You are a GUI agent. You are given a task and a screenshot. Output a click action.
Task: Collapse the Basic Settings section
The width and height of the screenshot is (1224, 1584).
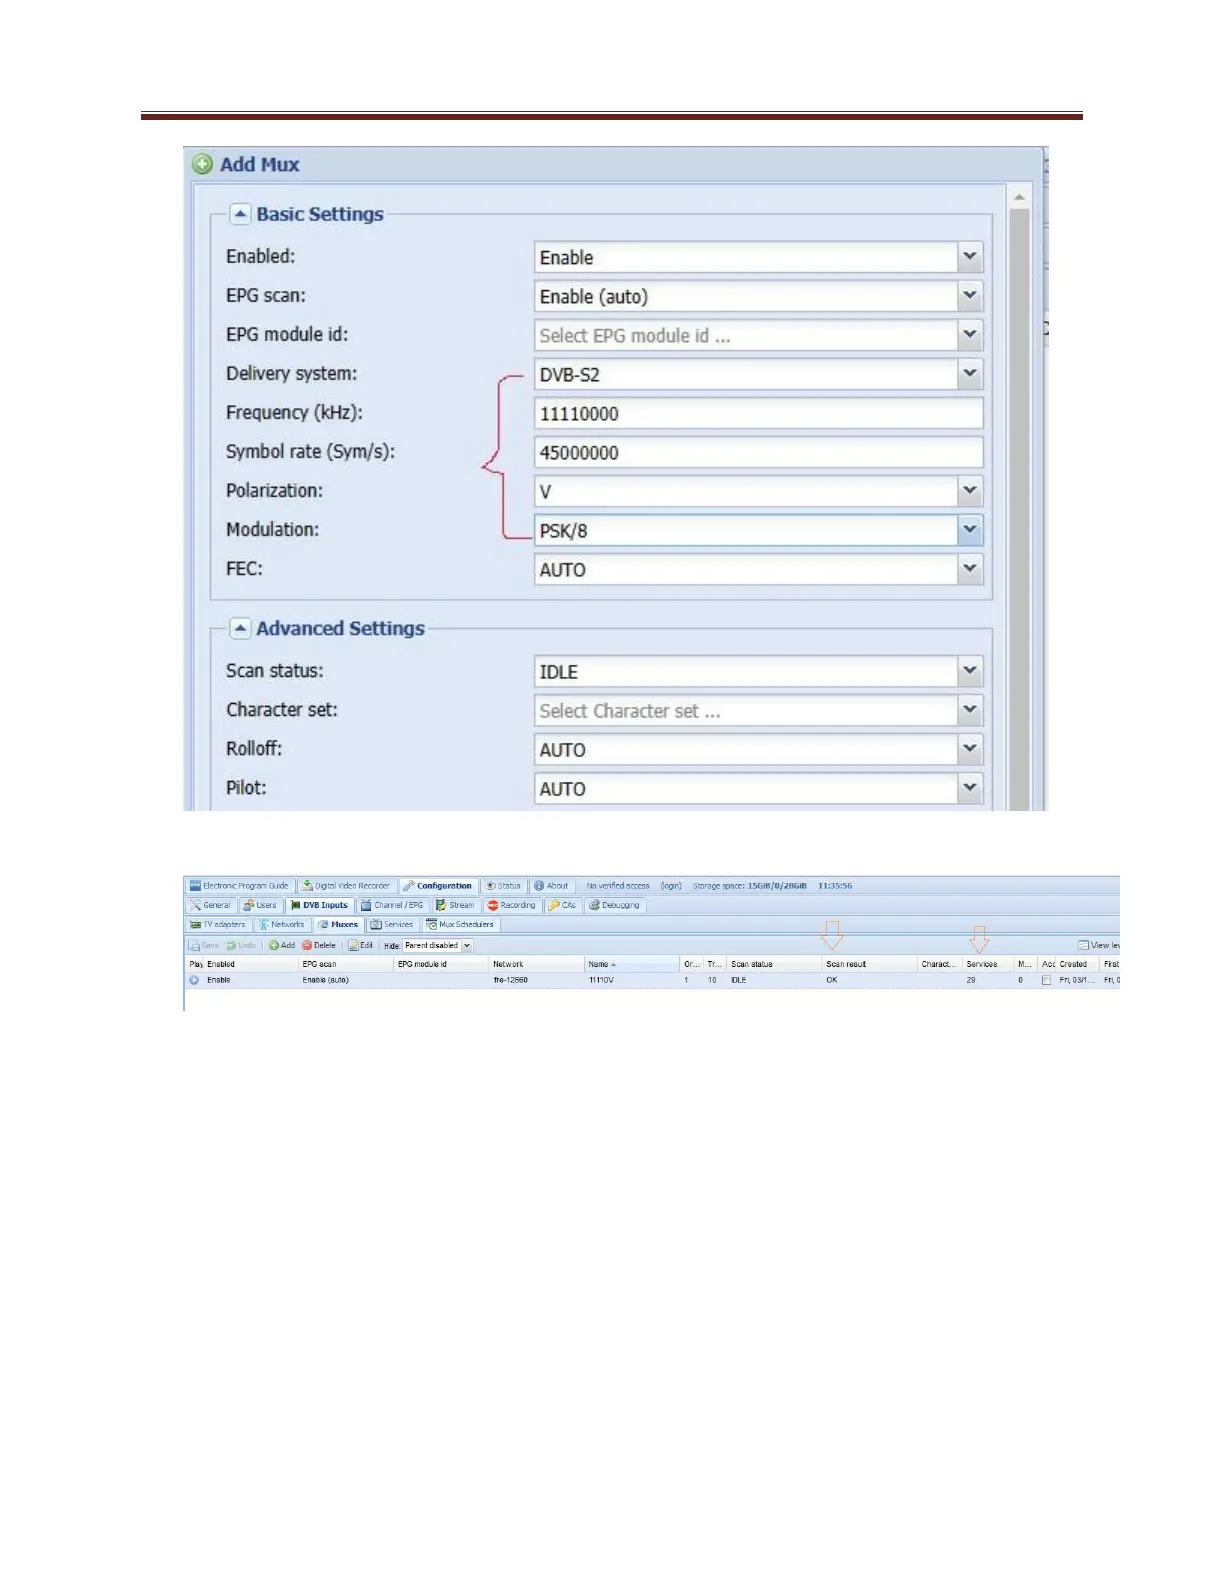pos(240,214)
